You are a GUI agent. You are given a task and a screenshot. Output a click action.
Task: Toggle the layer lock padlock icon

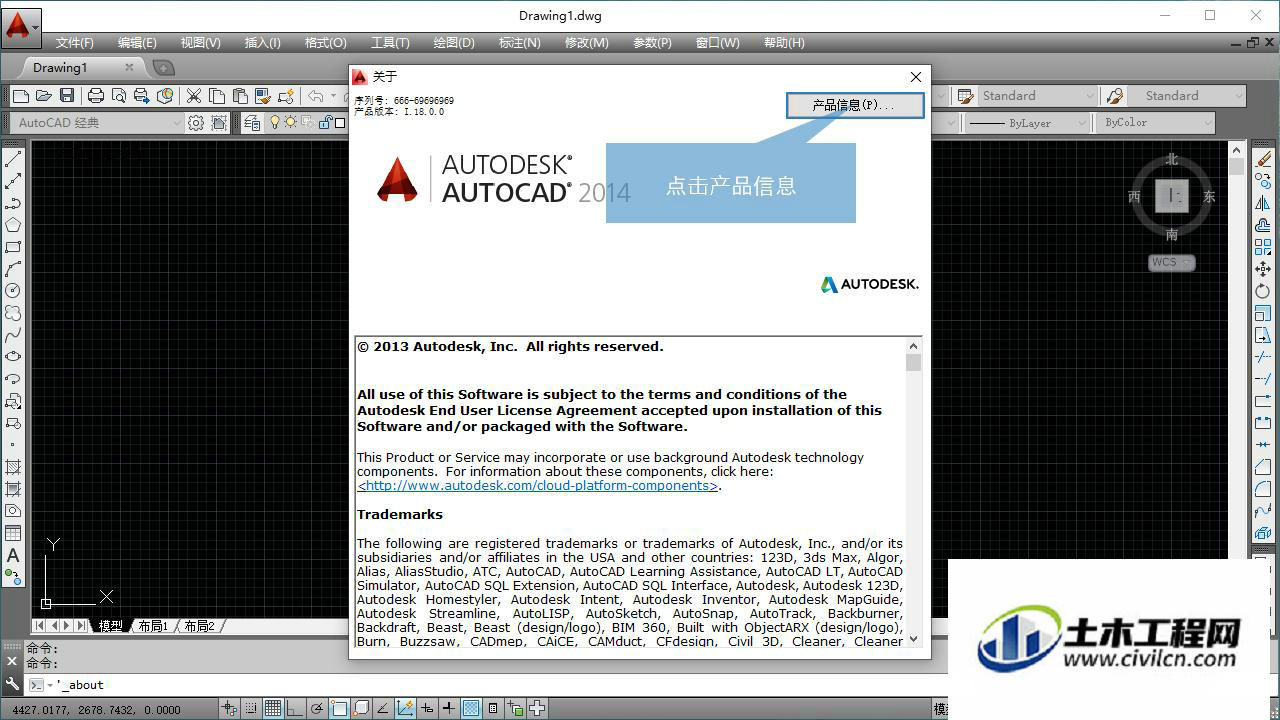(325, 123)
